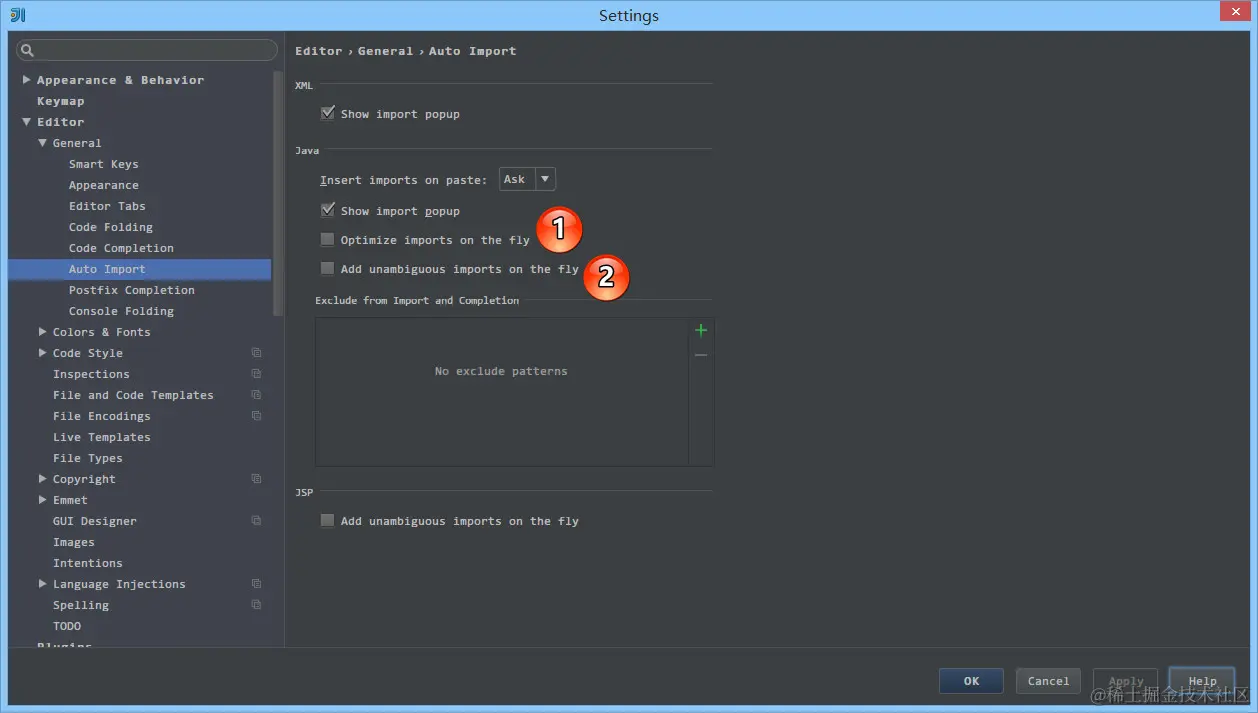Click the modified-settings icon beside Code Style
The width and height of the screenshot is (1258, 713).
[x=256, y=352]
